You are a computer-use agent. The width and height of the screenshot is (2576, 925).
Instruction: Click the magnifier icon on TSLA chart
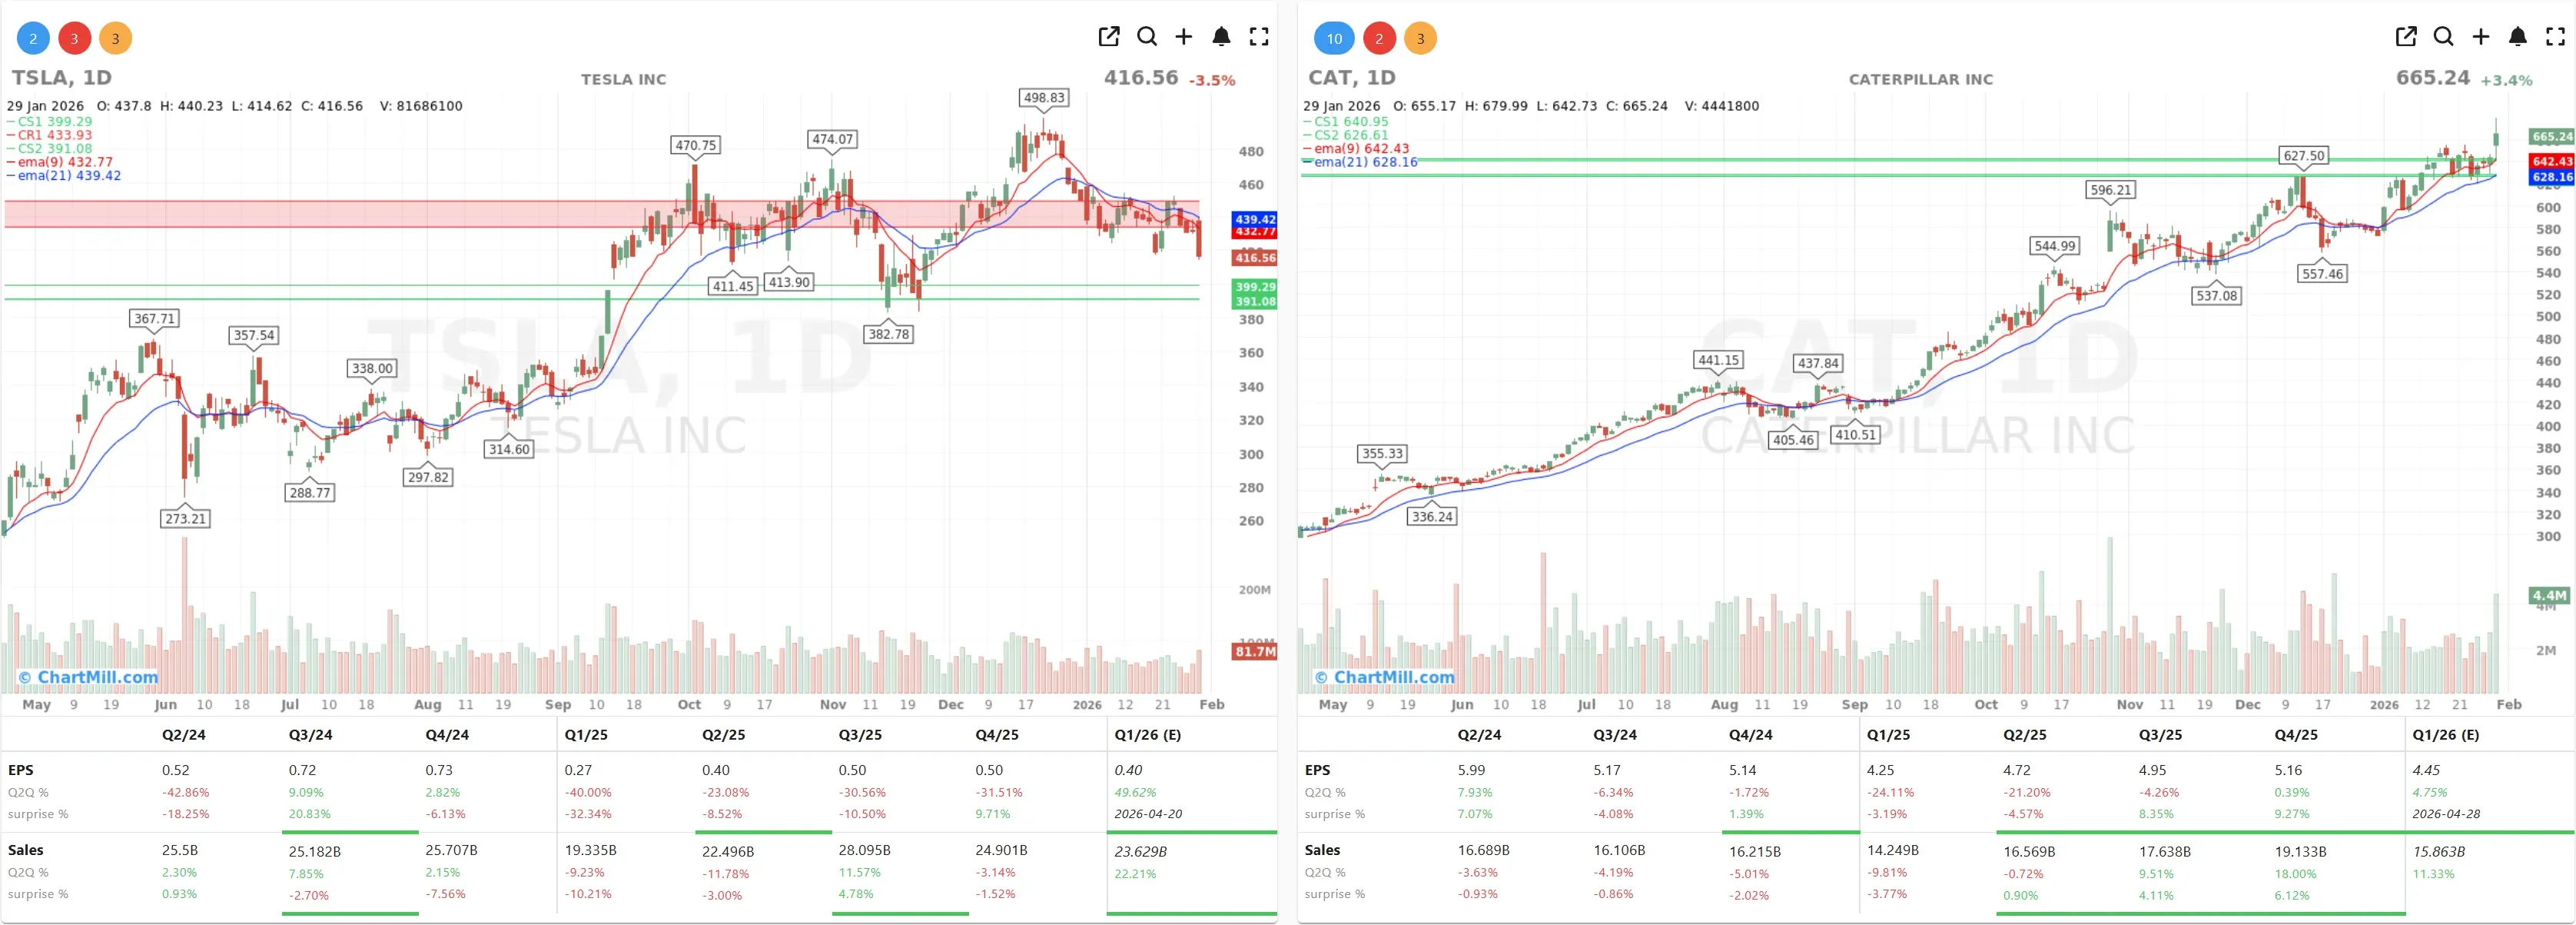click(x=1147, y=37)
